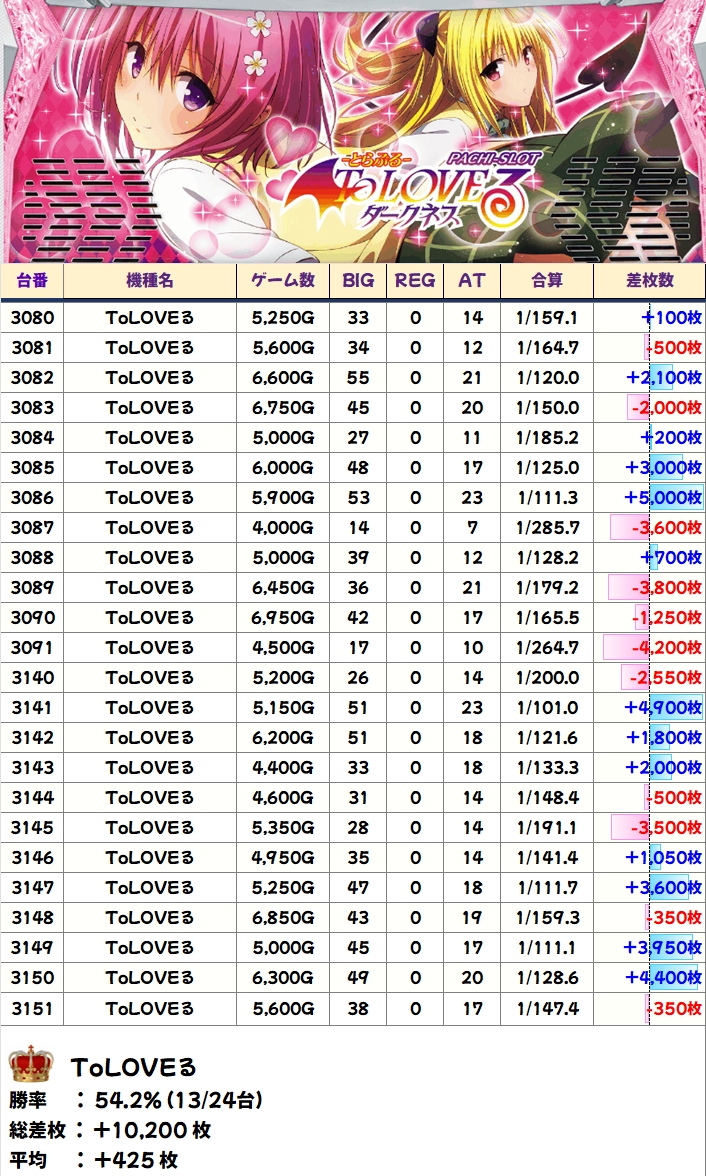This screenshot has height=1176, width=706.
Task: Click machine number 3150
Action: [32, 978]
